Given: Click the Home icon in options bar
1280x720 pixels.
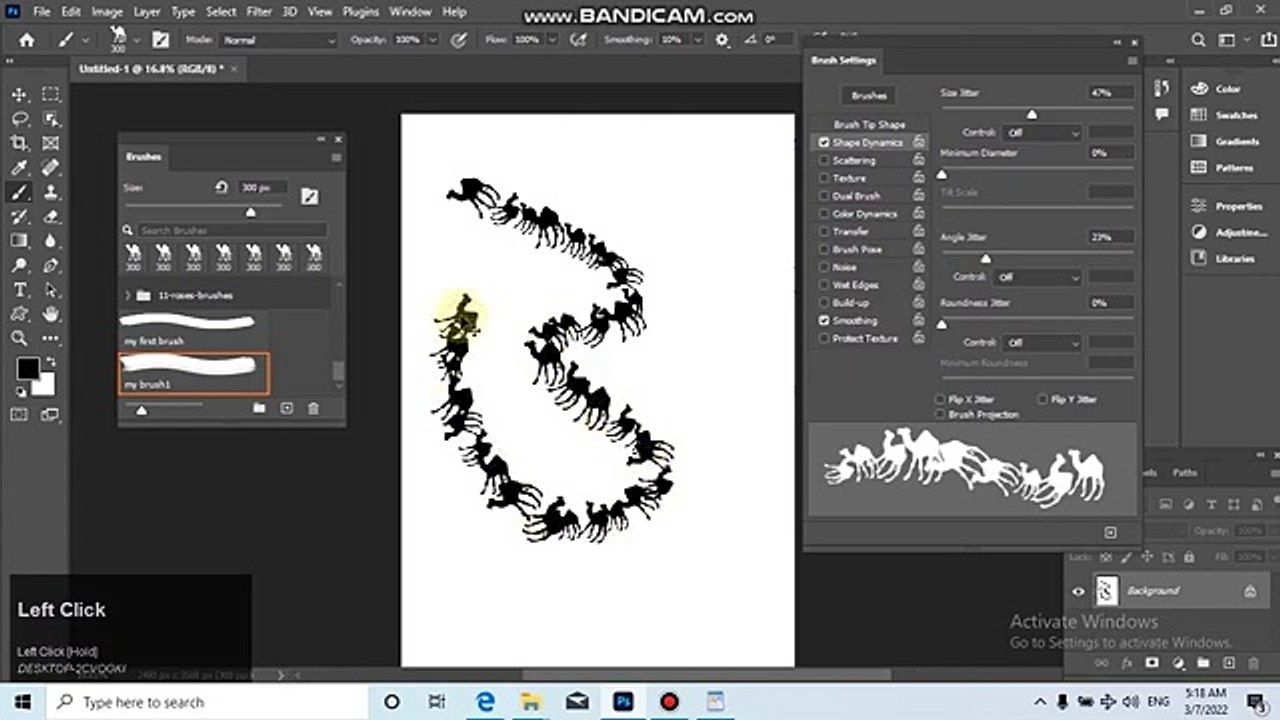Looking at the screenshot, I should click(x=27, y=40).
